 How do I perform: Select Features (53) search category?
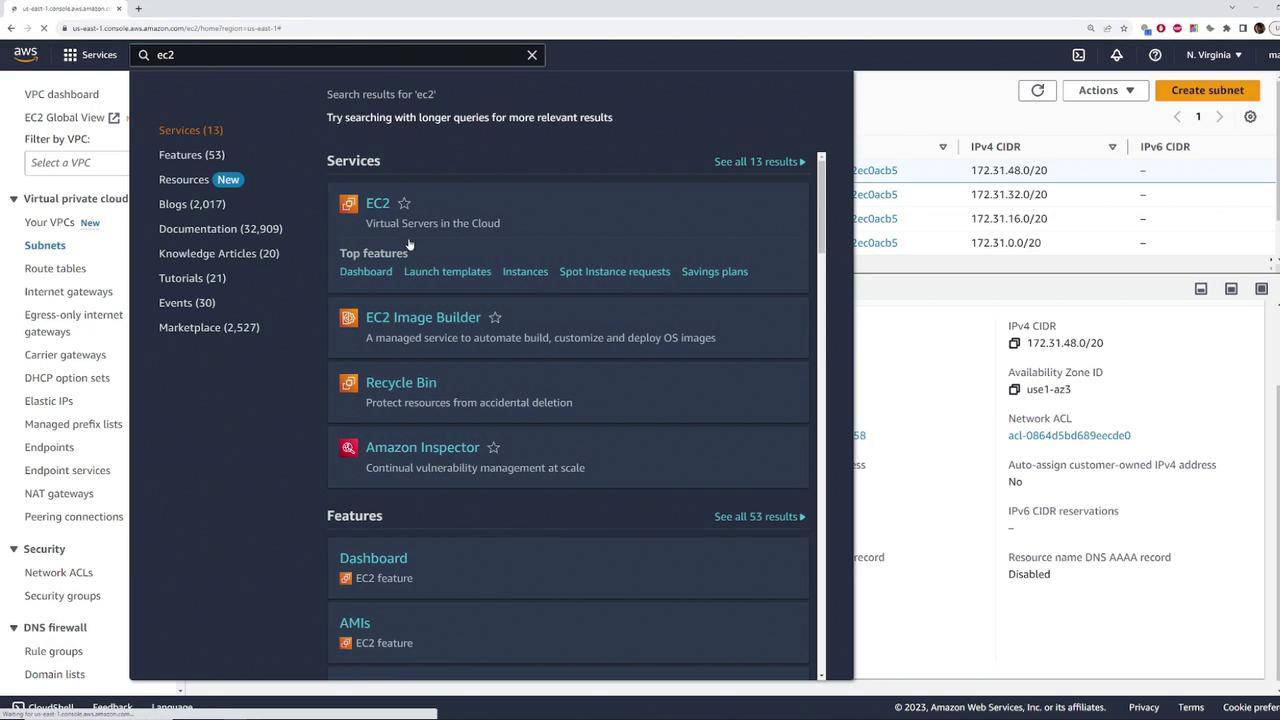click(191, 155)
